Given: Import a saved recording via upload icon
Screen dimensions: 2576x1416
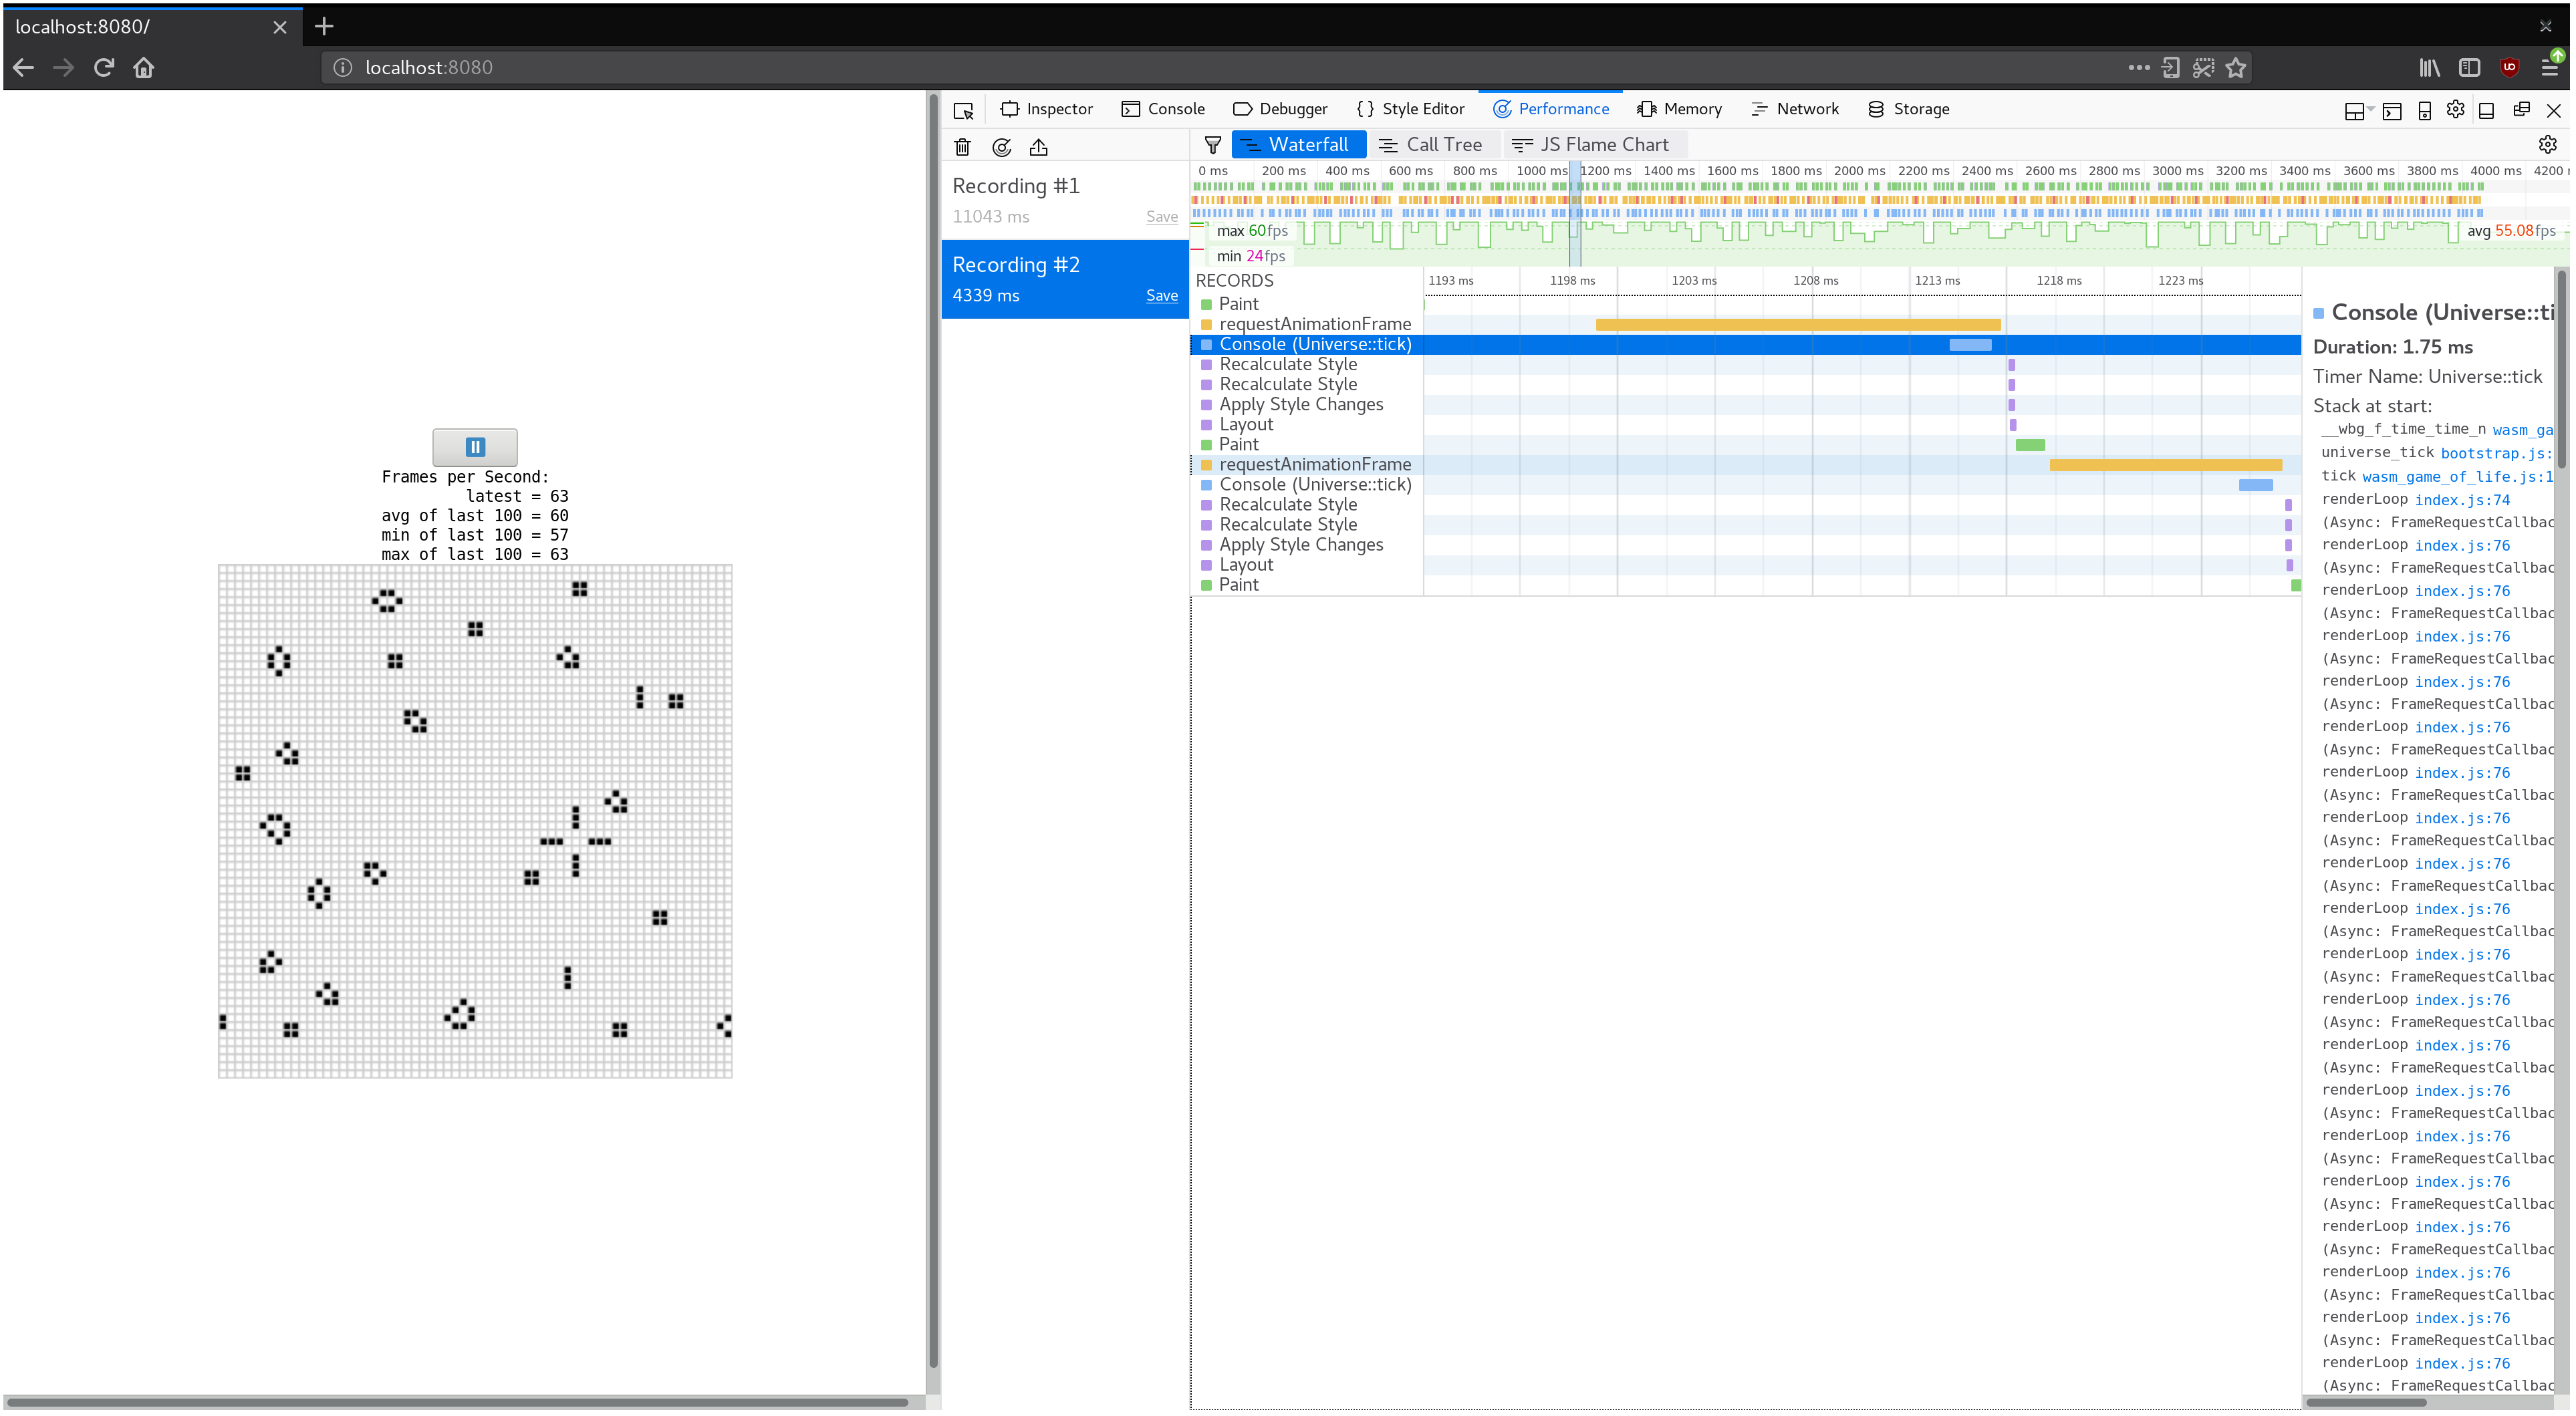Looking at the screenshot, I should (x=1039, y=147).
